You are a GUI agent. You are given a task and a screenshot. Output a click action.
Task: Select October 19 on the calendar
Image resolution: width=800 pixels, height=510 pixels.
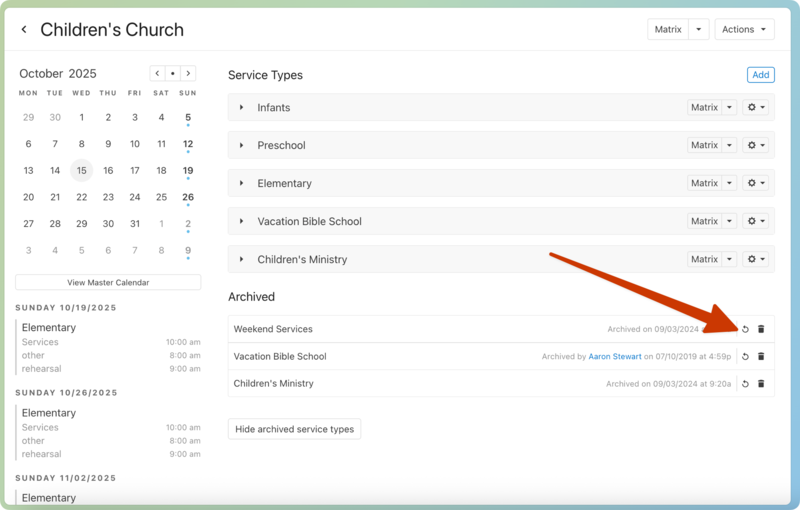coord(188,171)
